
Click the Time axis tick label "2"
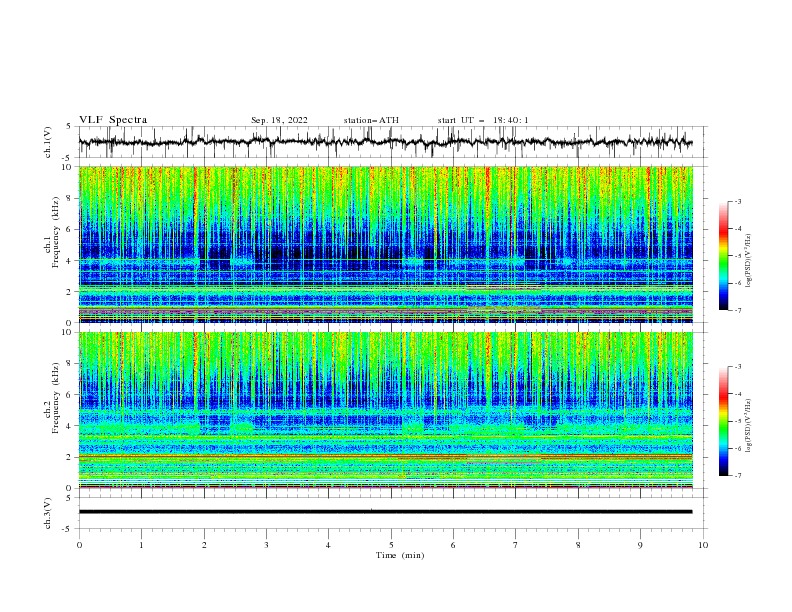204,545
